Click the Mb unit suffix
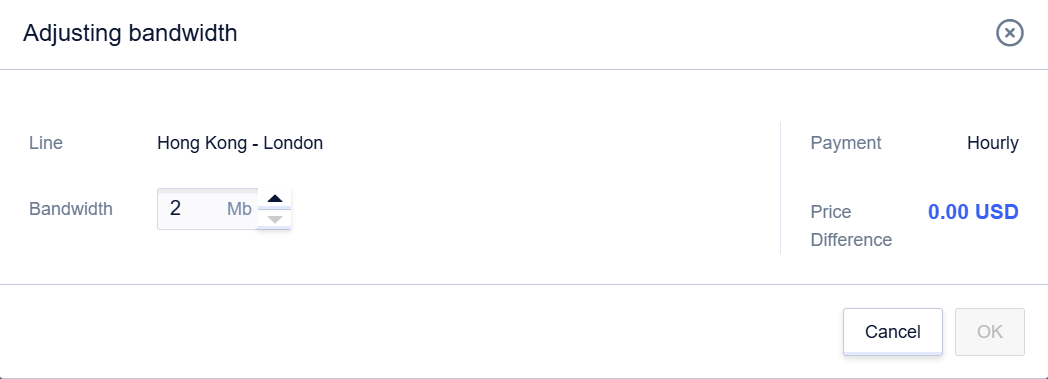The image size is (1048, 379). pos(239,209)
